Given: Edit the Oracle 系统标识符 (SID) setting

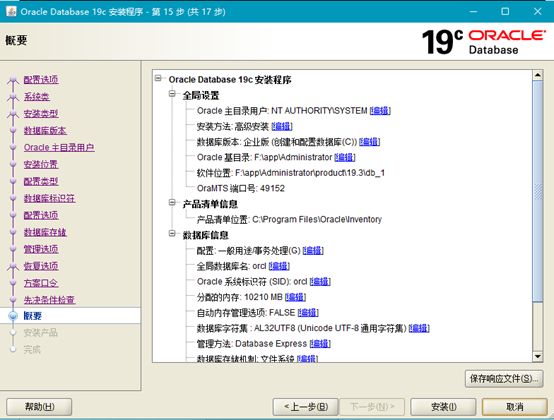Looking at the screenshot, I should [x=320, y=282].
